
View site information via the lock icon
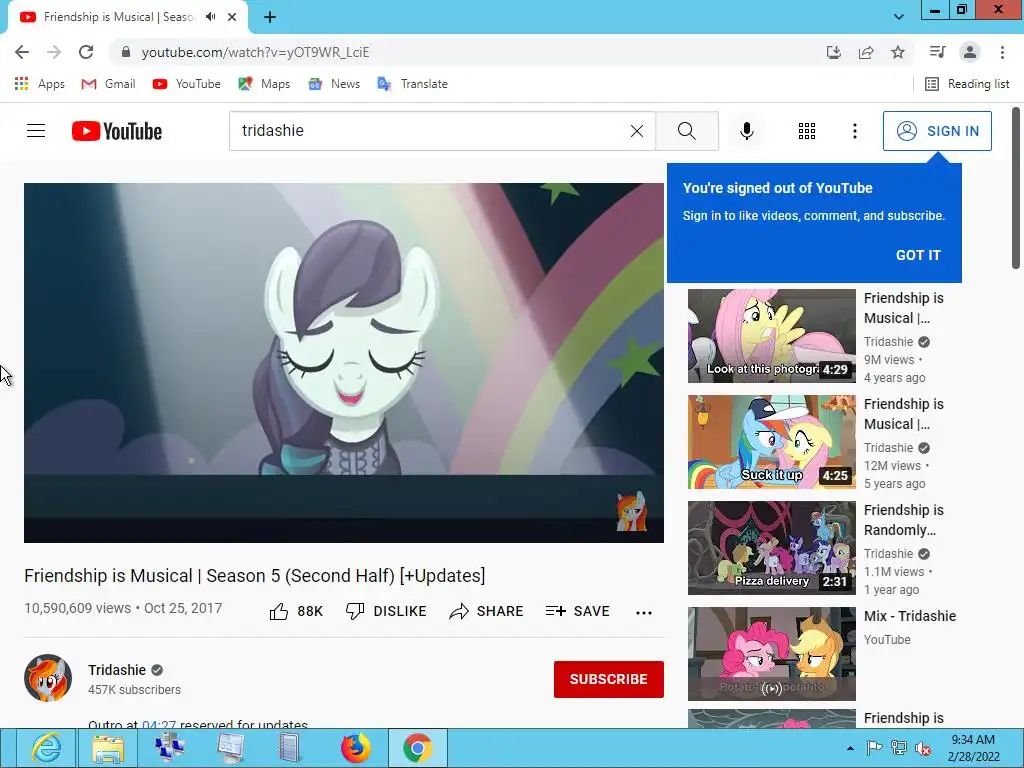tap(125, 52)
